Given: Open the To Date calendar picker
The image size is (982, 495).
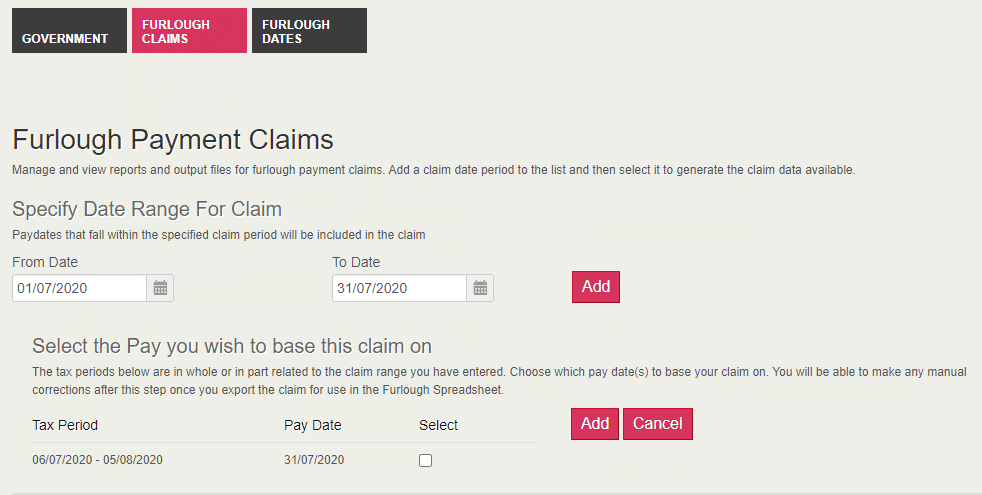Looking at the screenshot, I should [481, 288].
